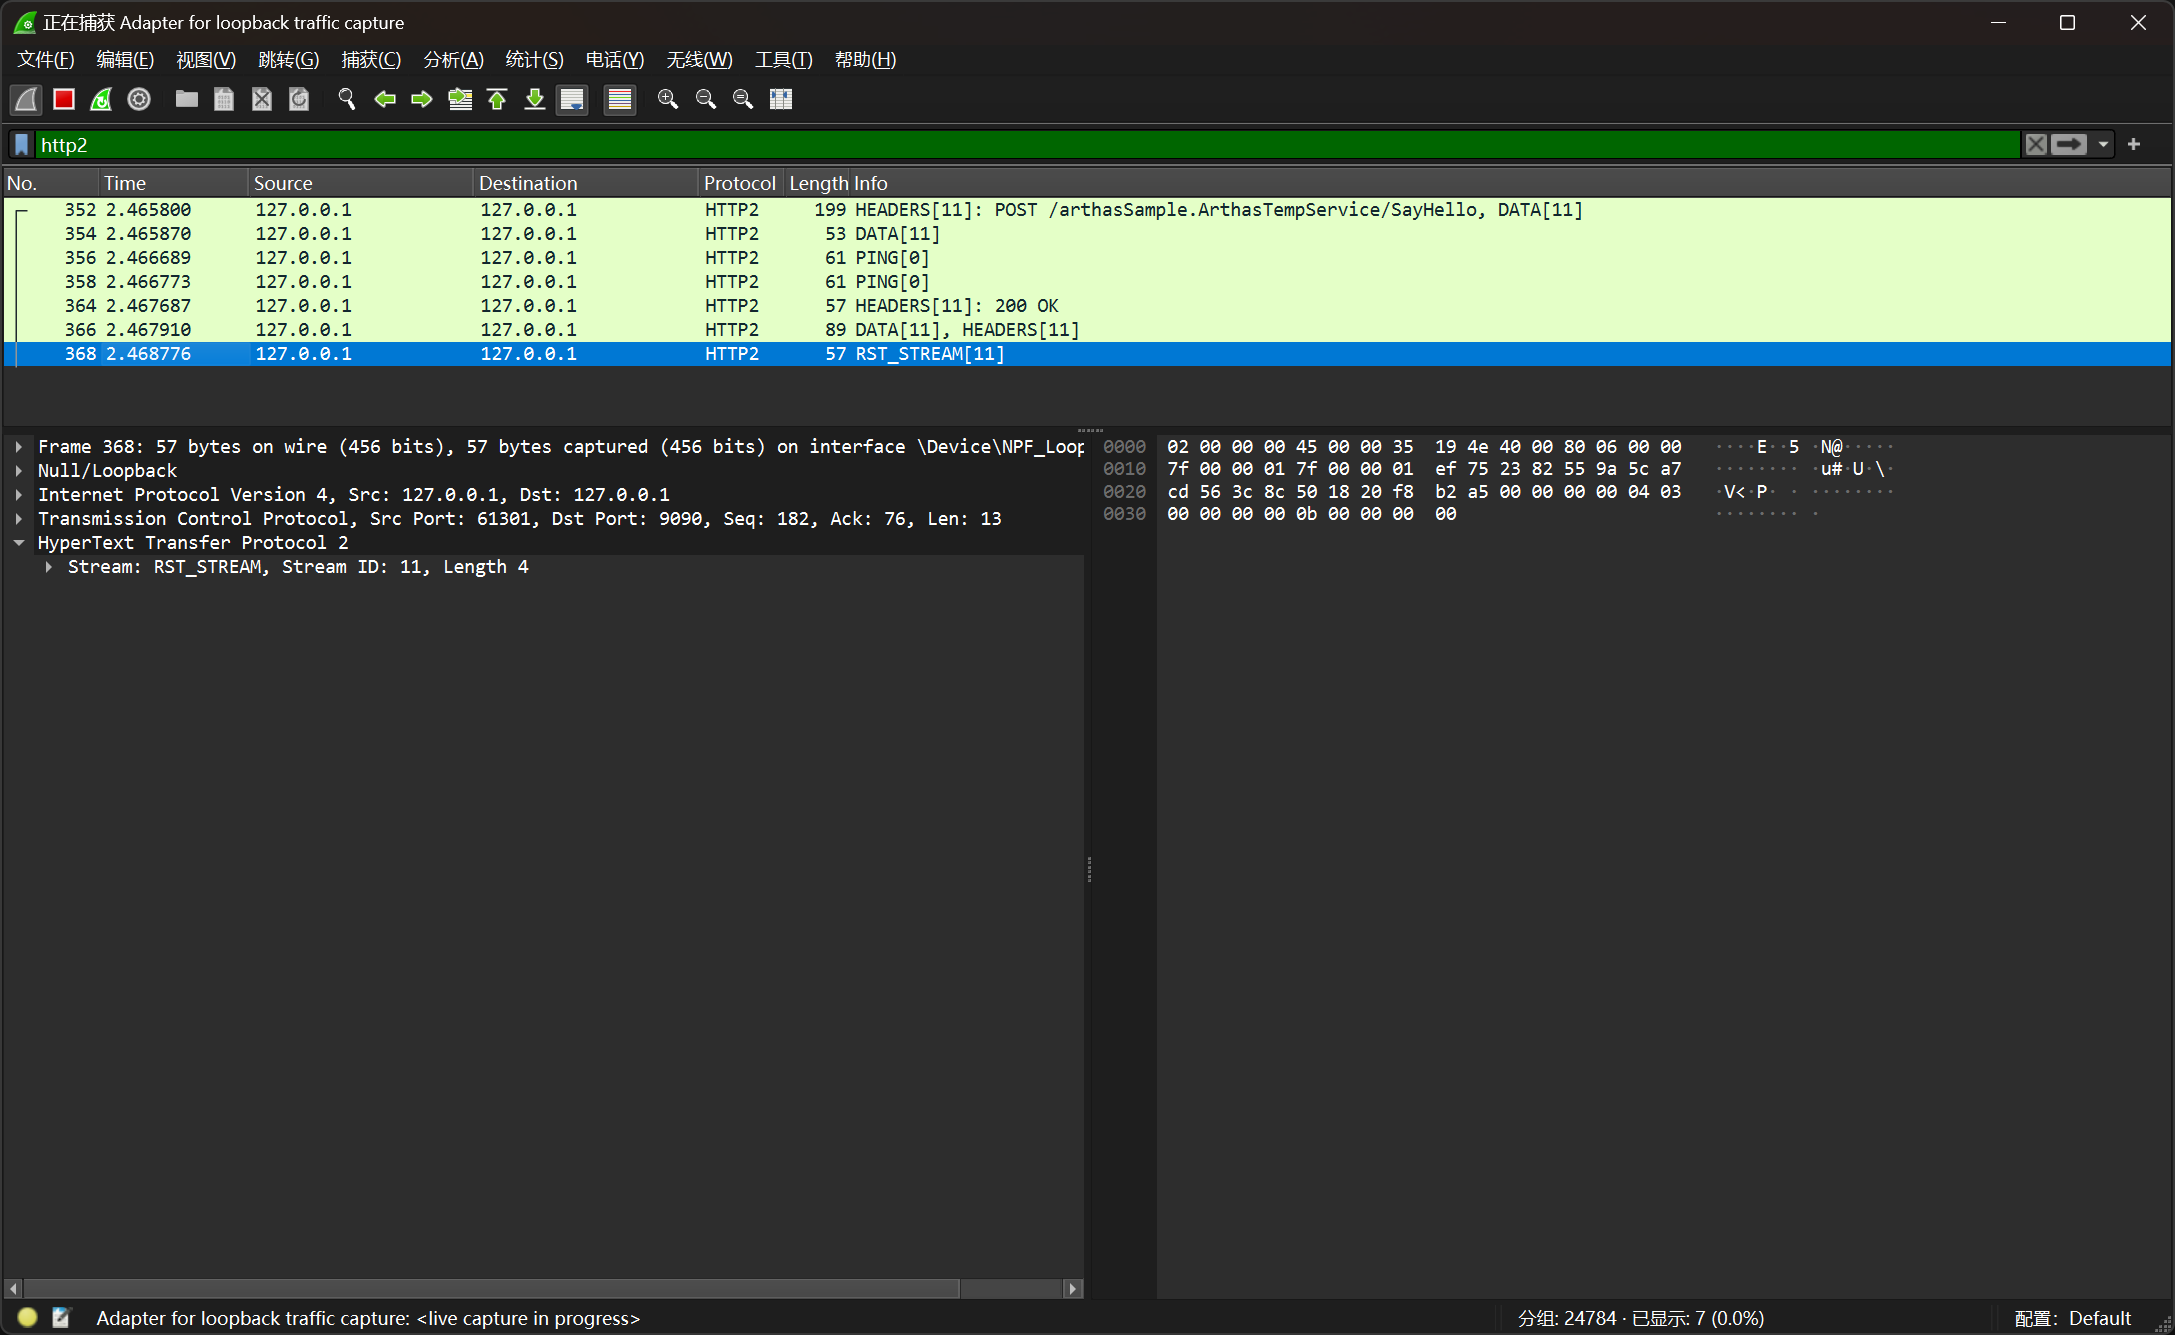Sort packets by Protocol column header
The image size is (2175, 1335).
[740, 183]
